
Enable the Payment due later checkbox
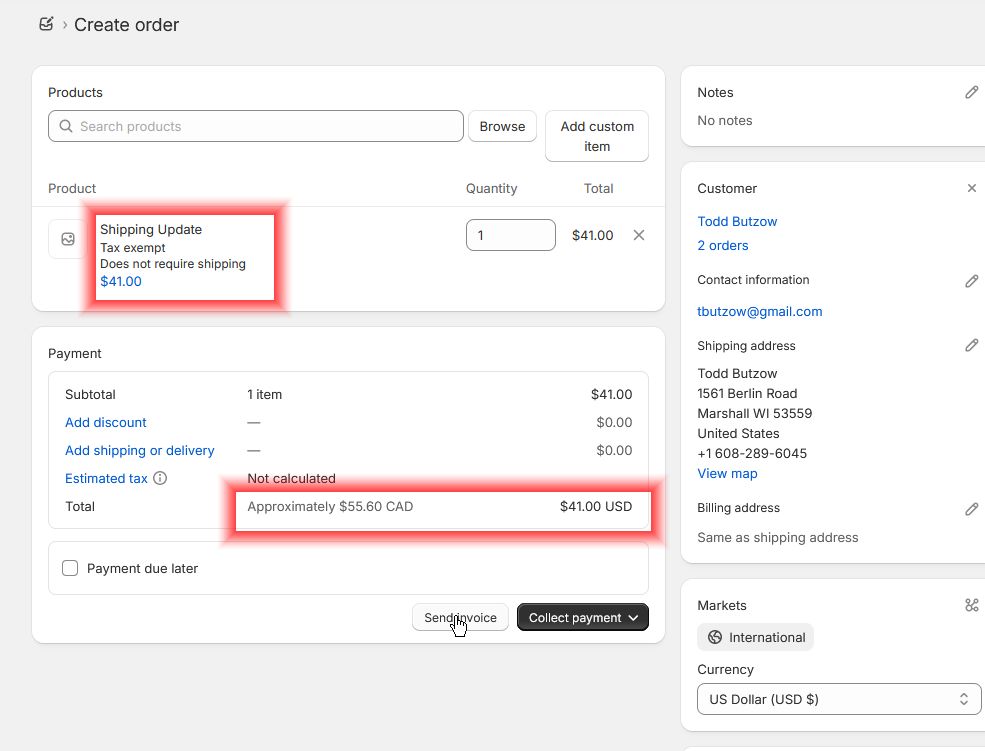[70, 568]
